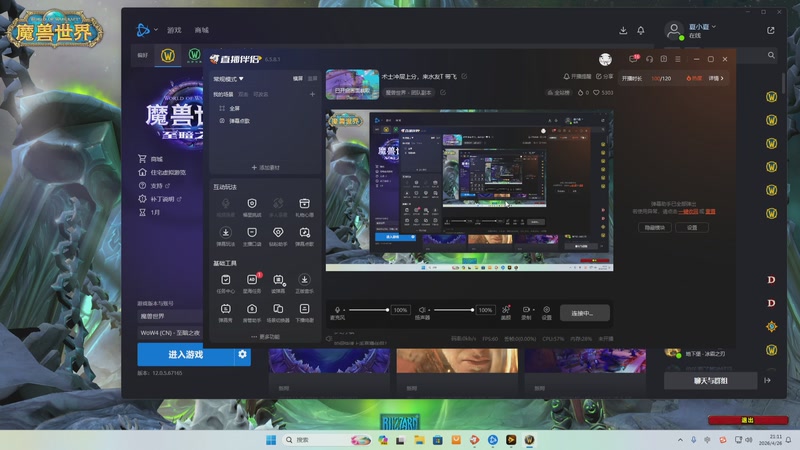Screen dimensions: 800x450
Task: Open 聊天与群组 chat button
Action: tap(710, 381)
